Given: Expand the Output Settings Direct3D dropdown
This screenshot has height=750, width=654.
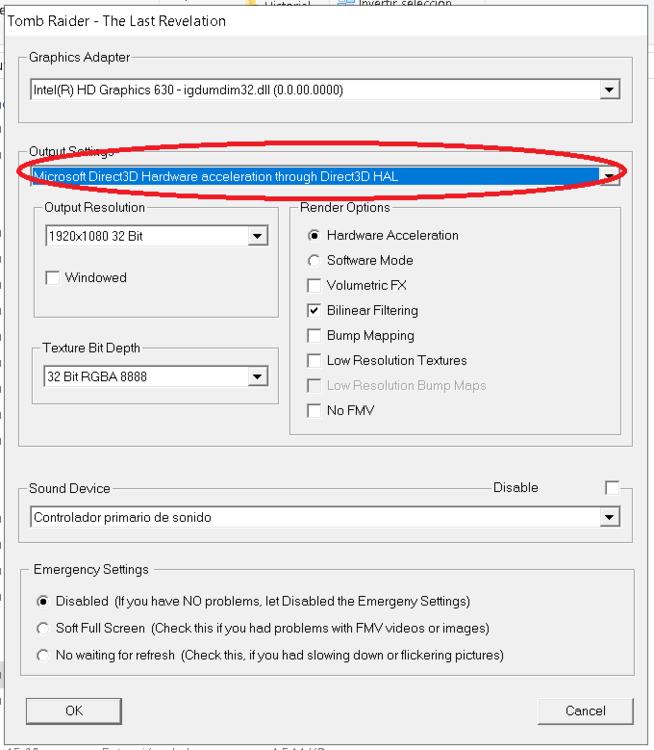Looking at the screenshot, I should coord(609,177).
